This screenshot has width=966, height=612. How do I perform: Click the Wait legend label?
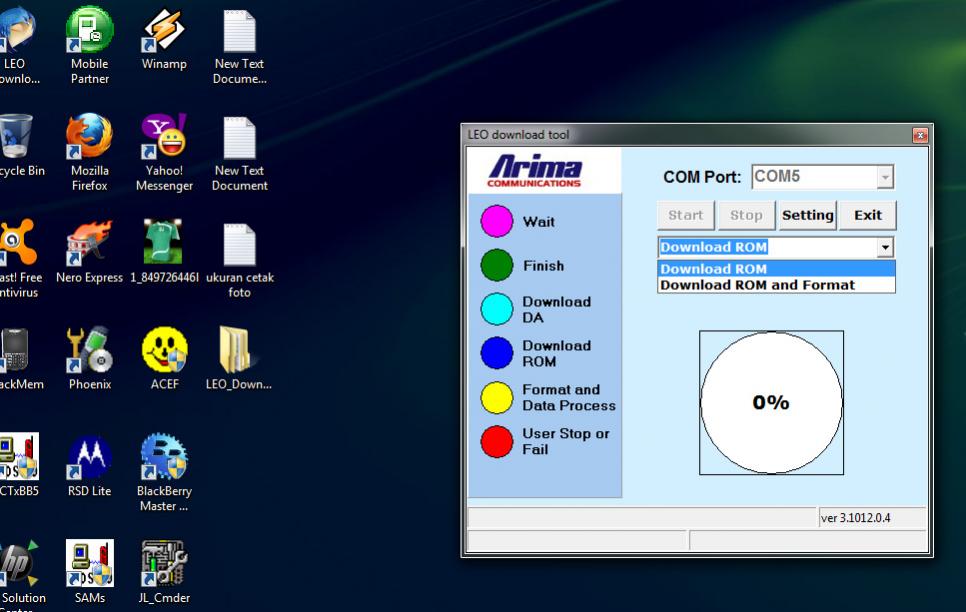tap(538, 222)
